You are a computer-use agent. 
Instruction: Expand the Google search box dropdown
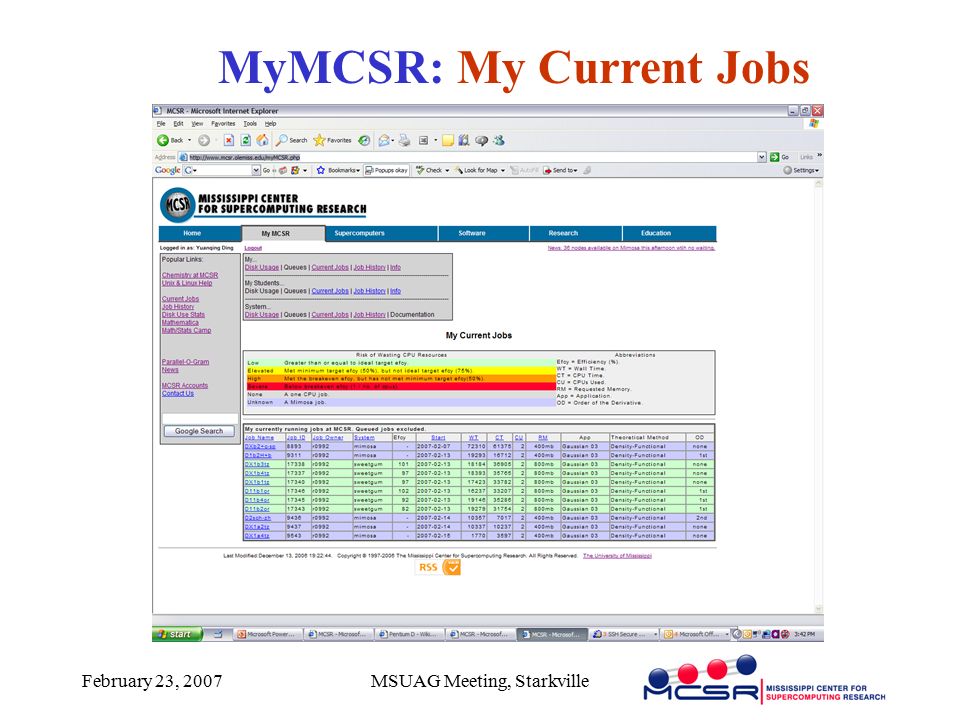coord(256,170)
